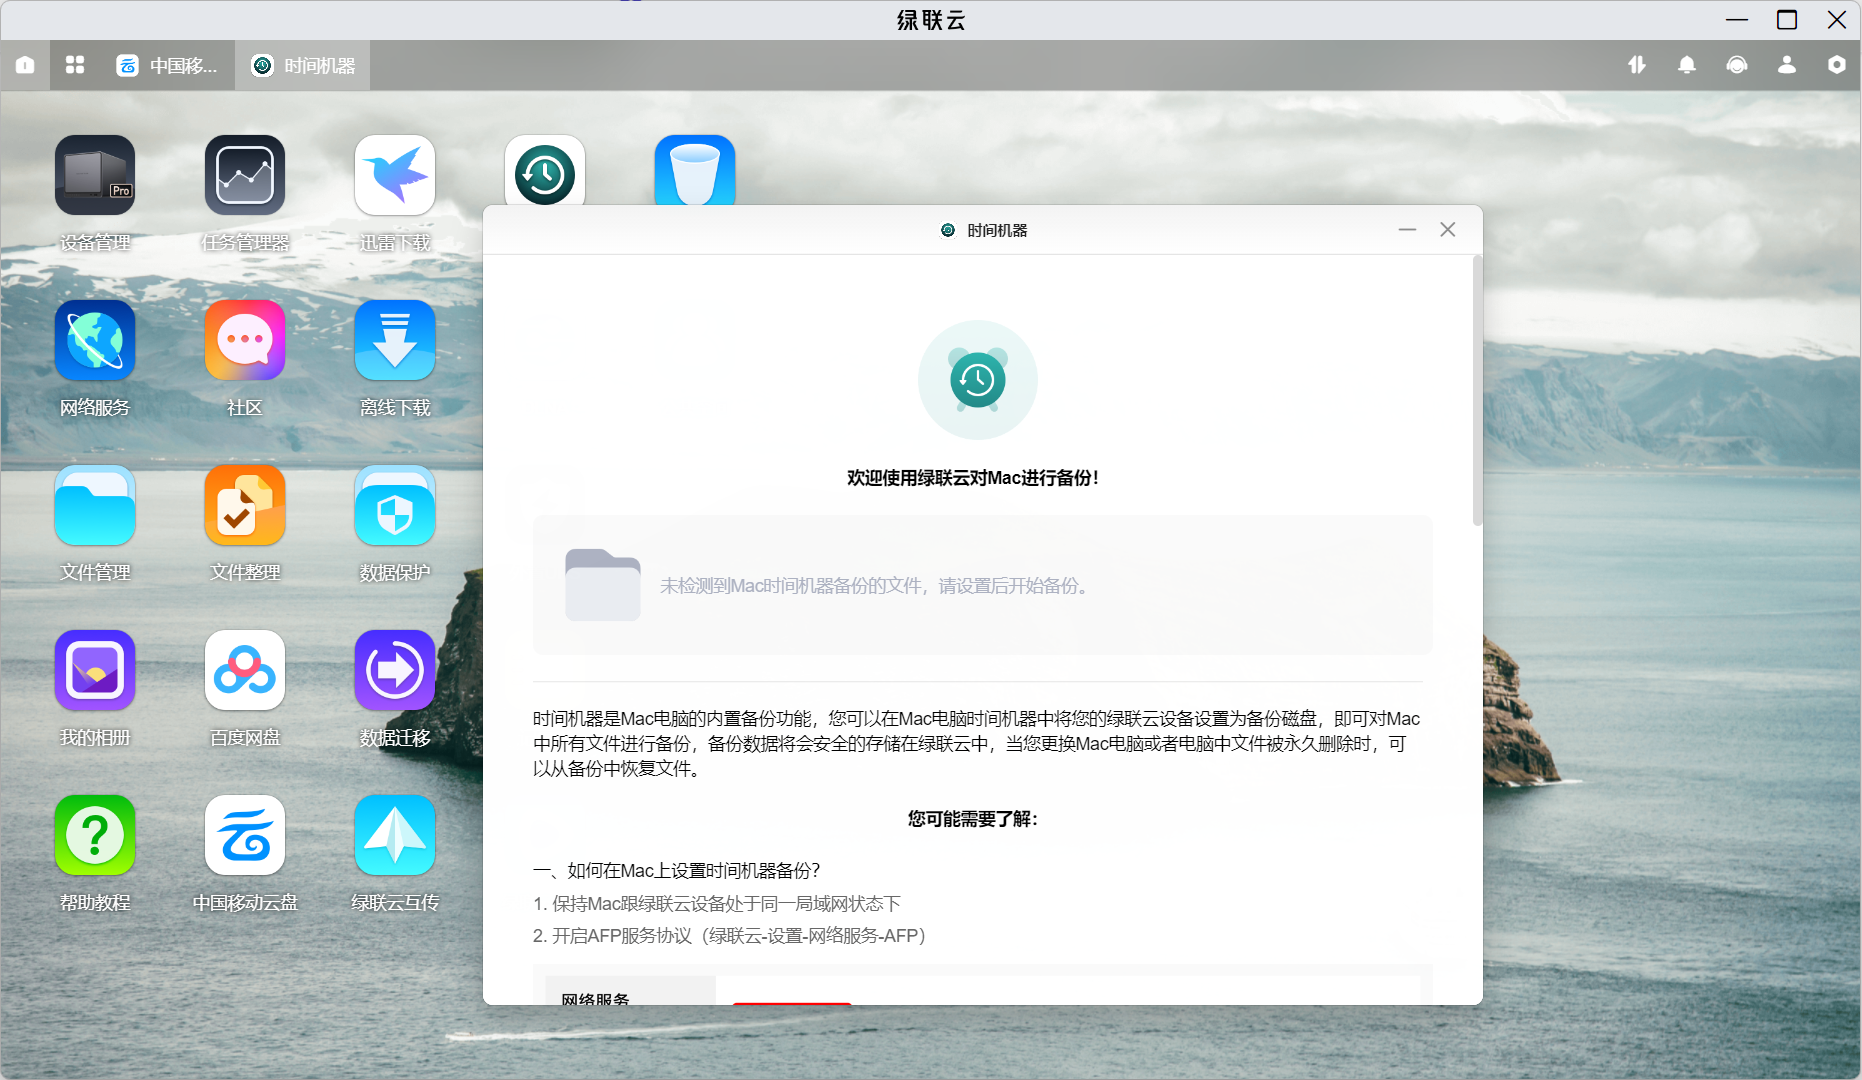Click the 时间机器 window vertical scrollbar
The width and height of the screenshot is (1862, 1080).
1477,390
